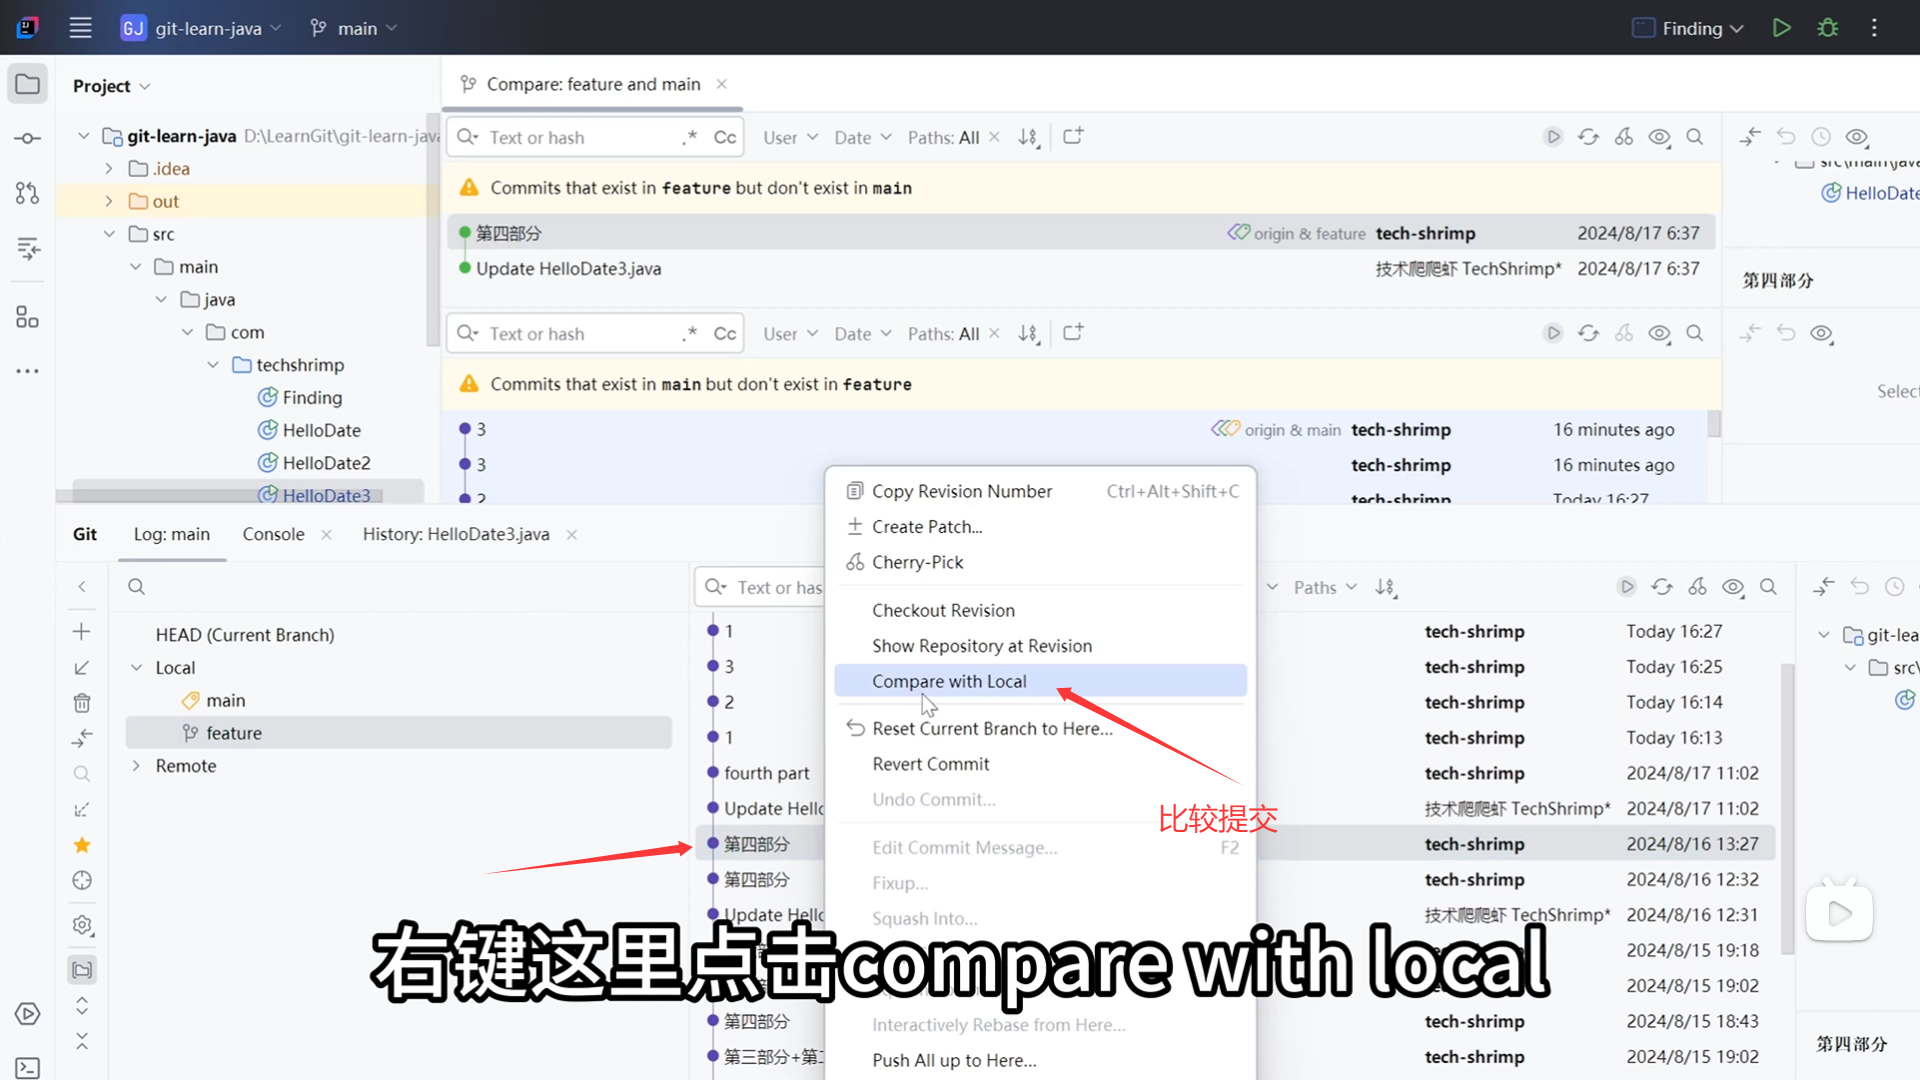
Task: Open the User filter dropdown in feature log
Action: pos(790,137)
